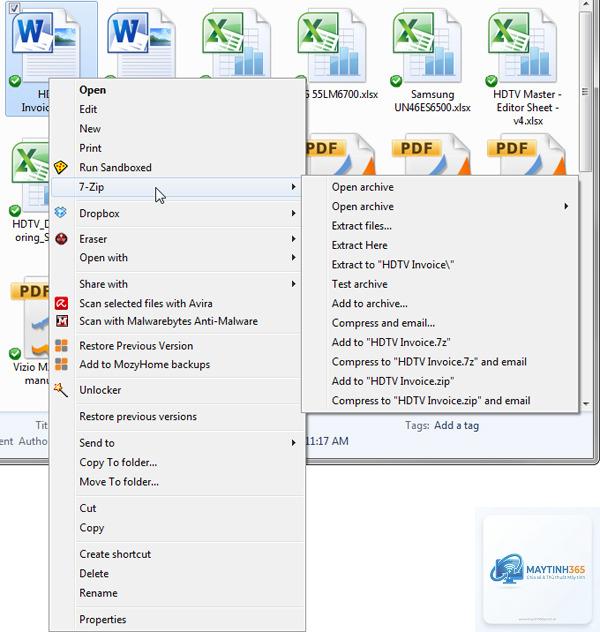Screen dimensions: 600x632
Task: Choose Copy To folder... entry
Action: 176,462
